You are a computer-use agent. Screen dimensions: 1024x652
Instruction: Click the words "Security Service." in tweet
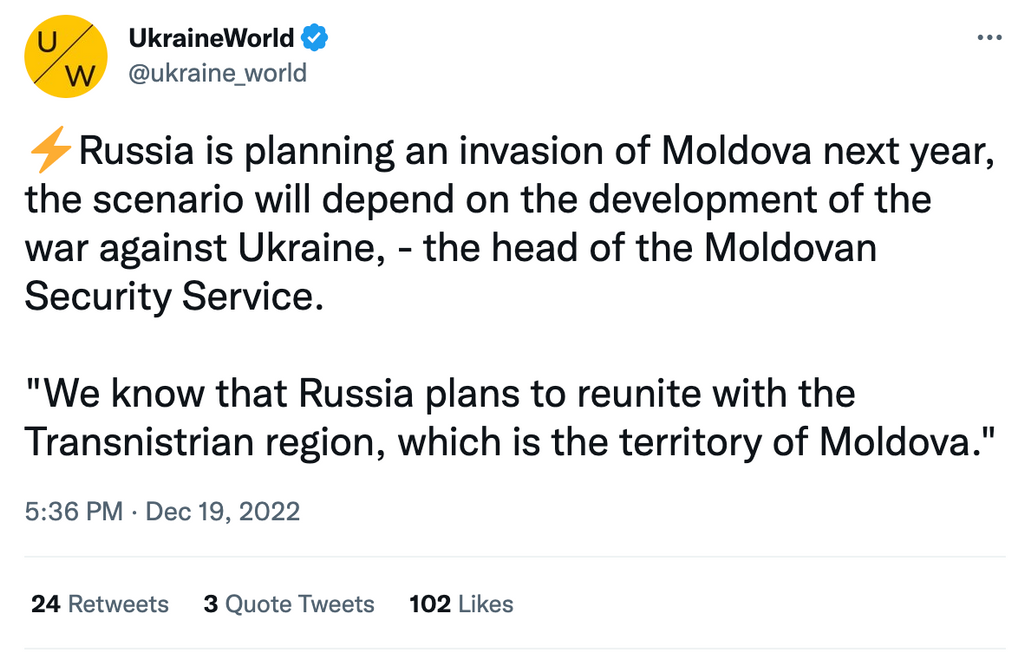pos(175,295)
